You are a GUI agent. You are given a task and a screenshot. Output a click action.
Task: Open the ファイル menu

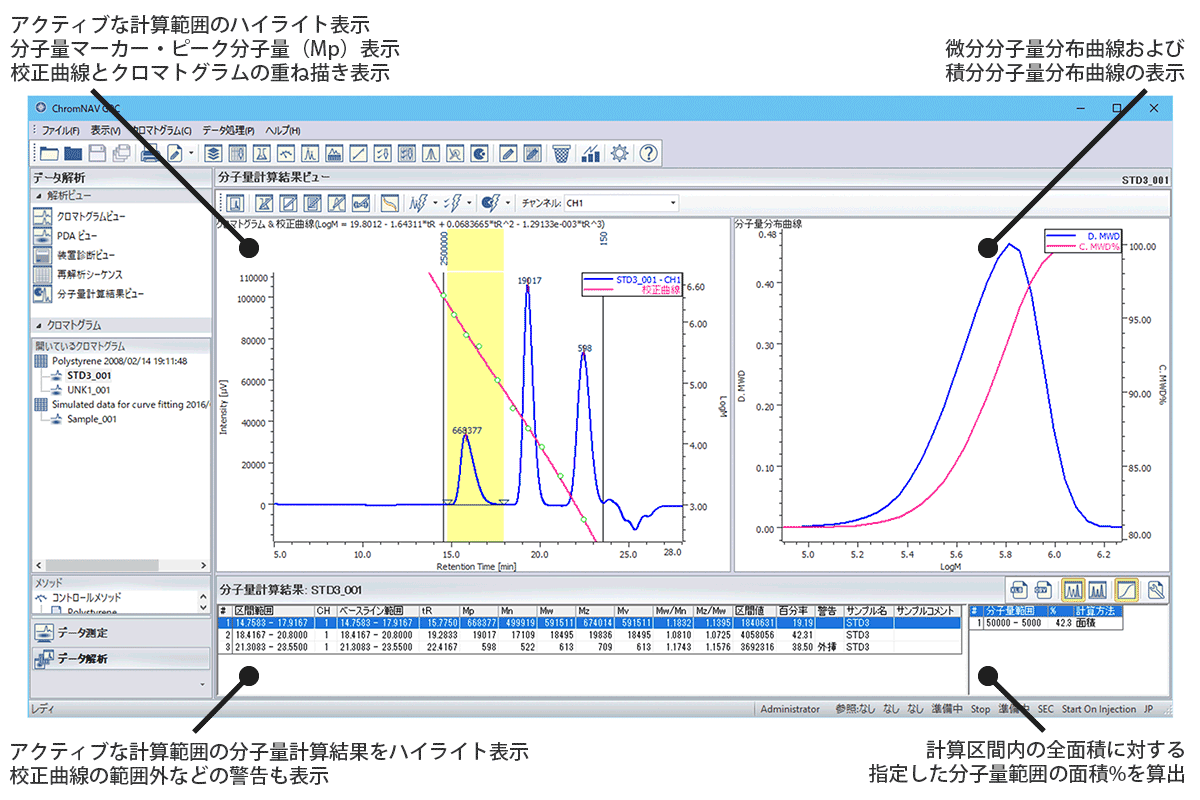click(61, 131)
